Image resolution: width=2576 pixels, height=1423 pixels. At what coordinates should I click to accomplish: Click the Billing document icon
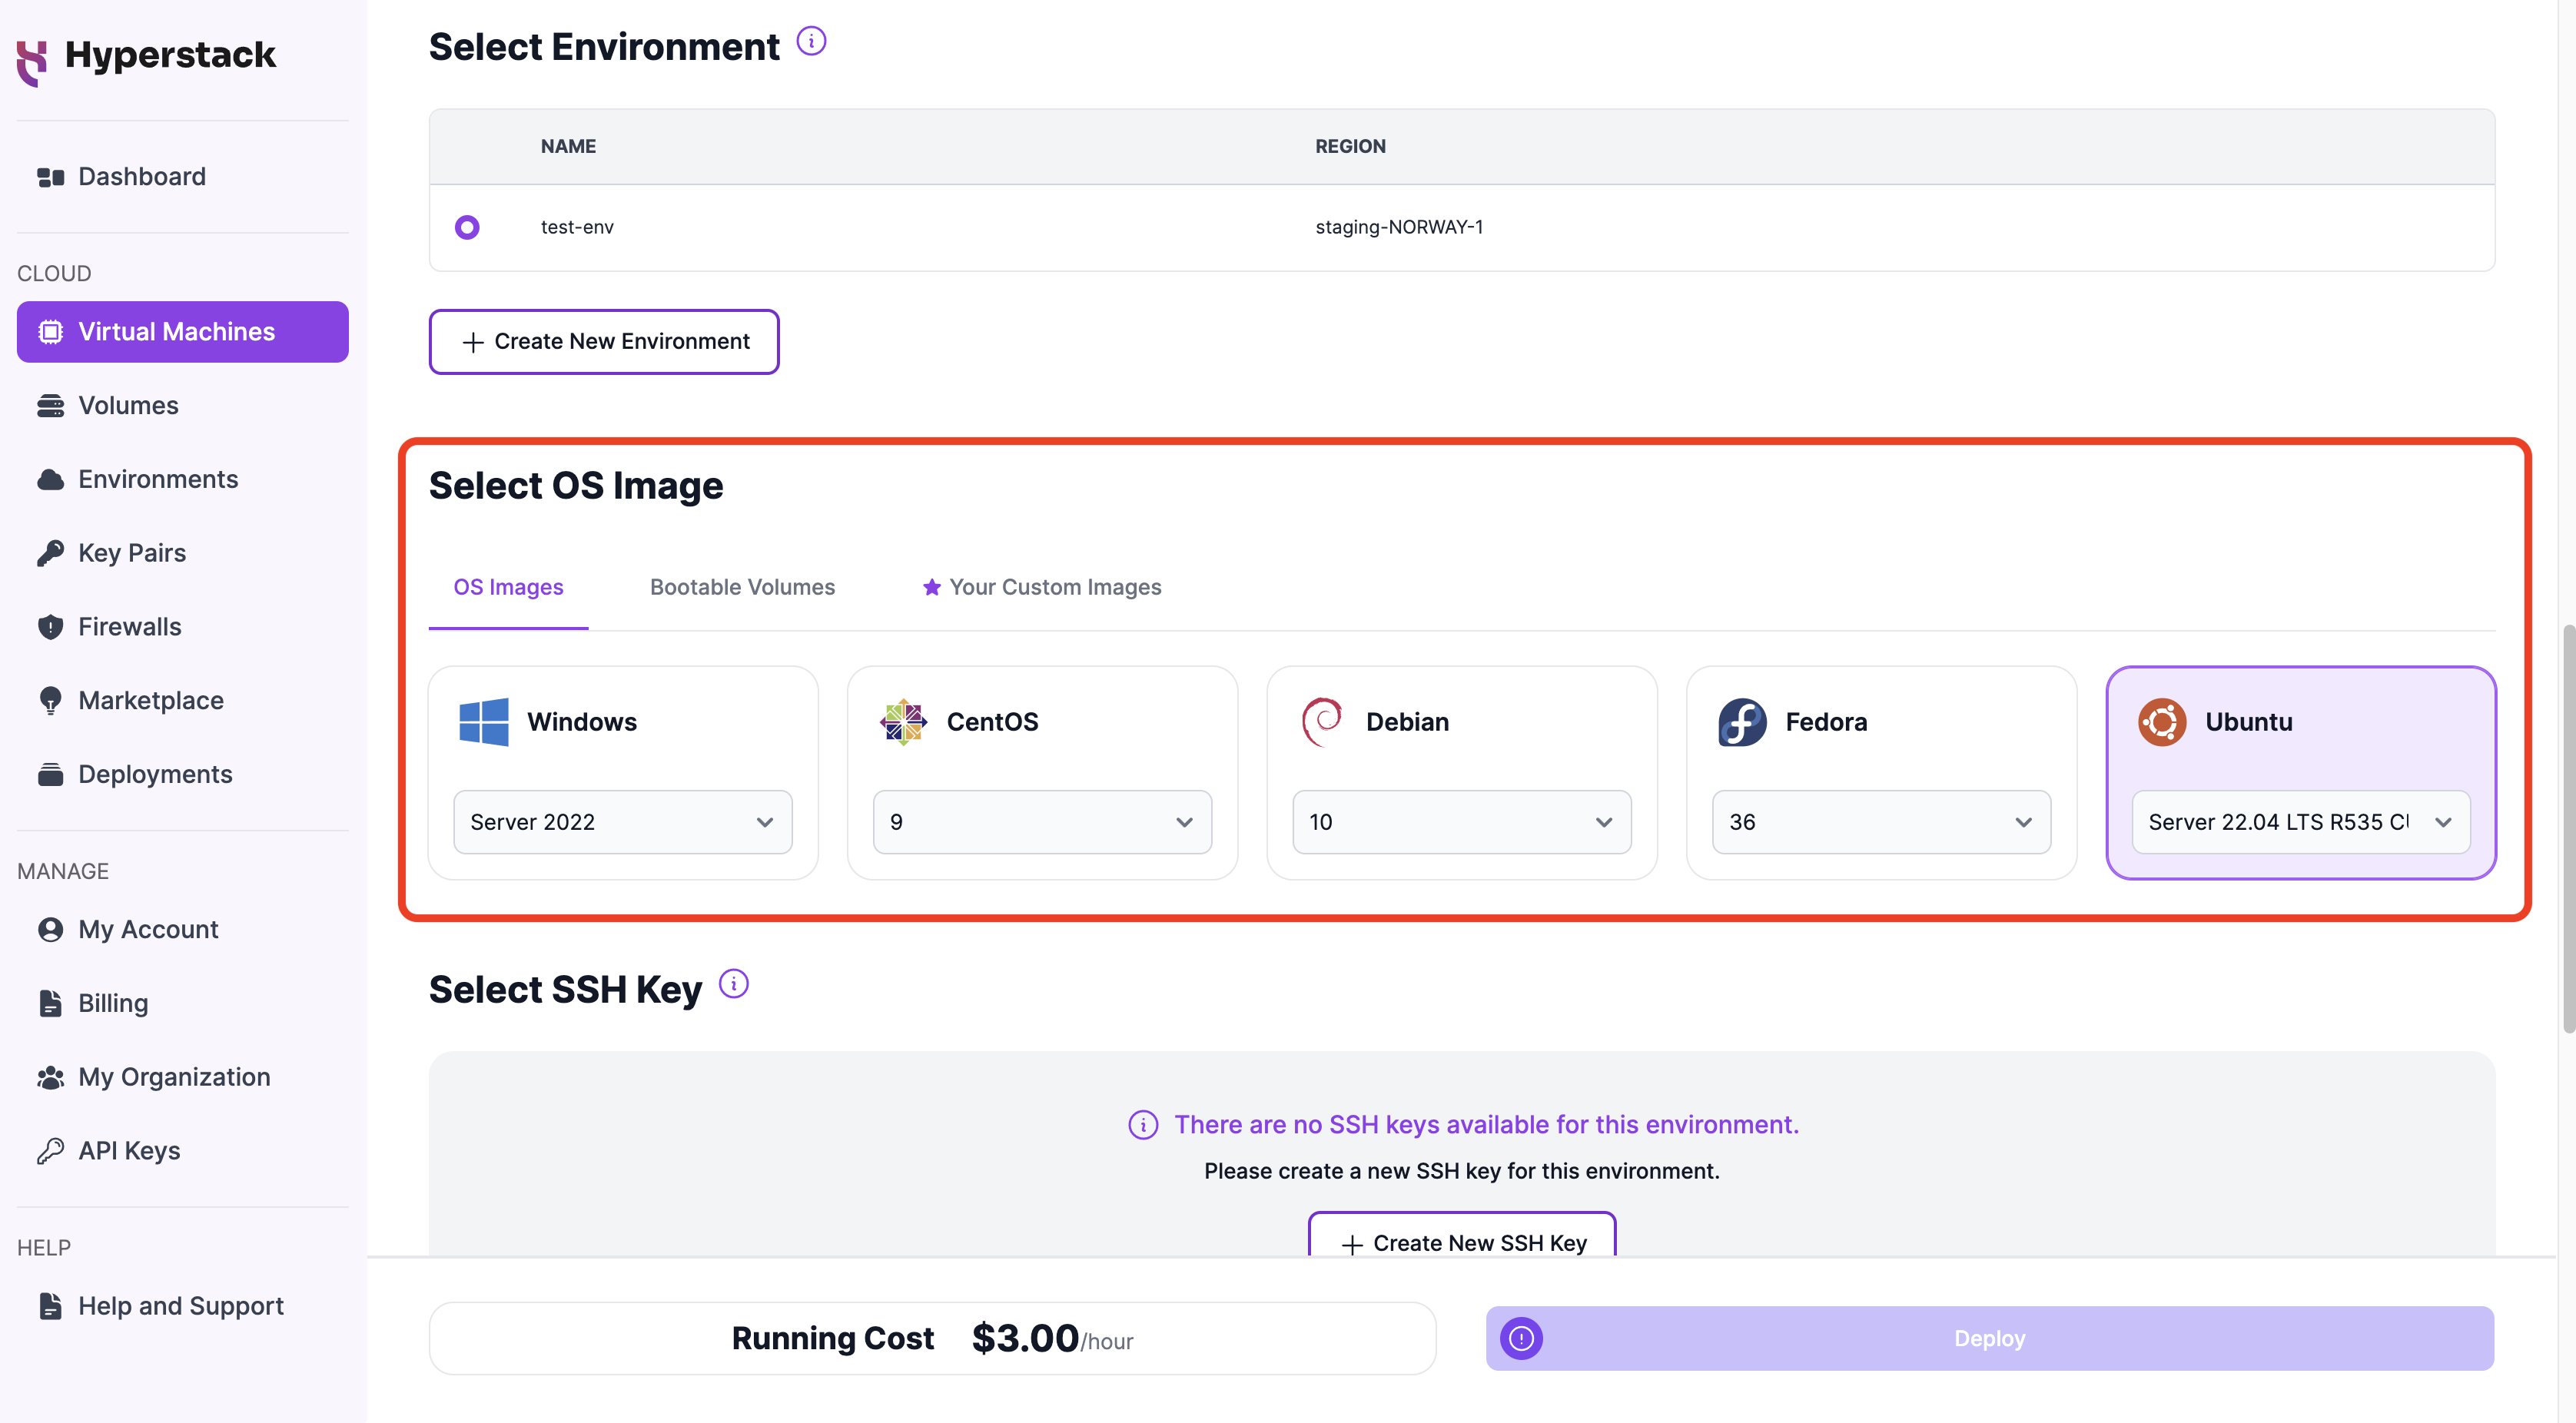coord(50,1003)
